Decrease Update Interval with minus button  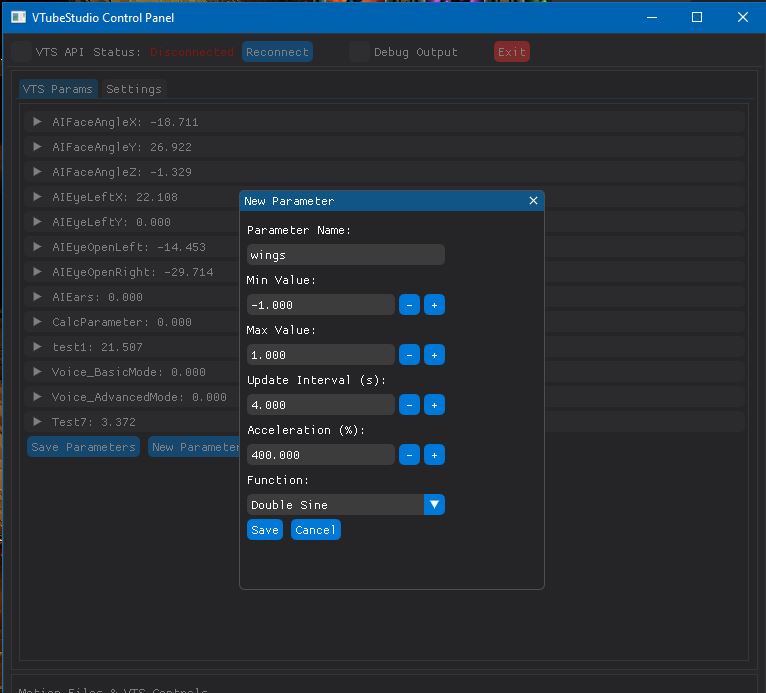pyautogui.click(x=409, y=405)
